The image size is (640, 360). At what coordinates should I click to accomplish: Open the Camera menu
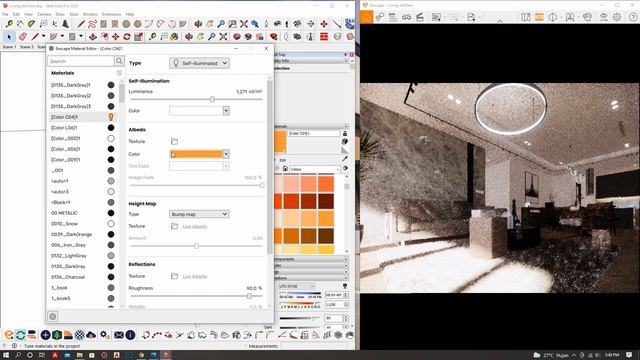[x=44, y=14]
